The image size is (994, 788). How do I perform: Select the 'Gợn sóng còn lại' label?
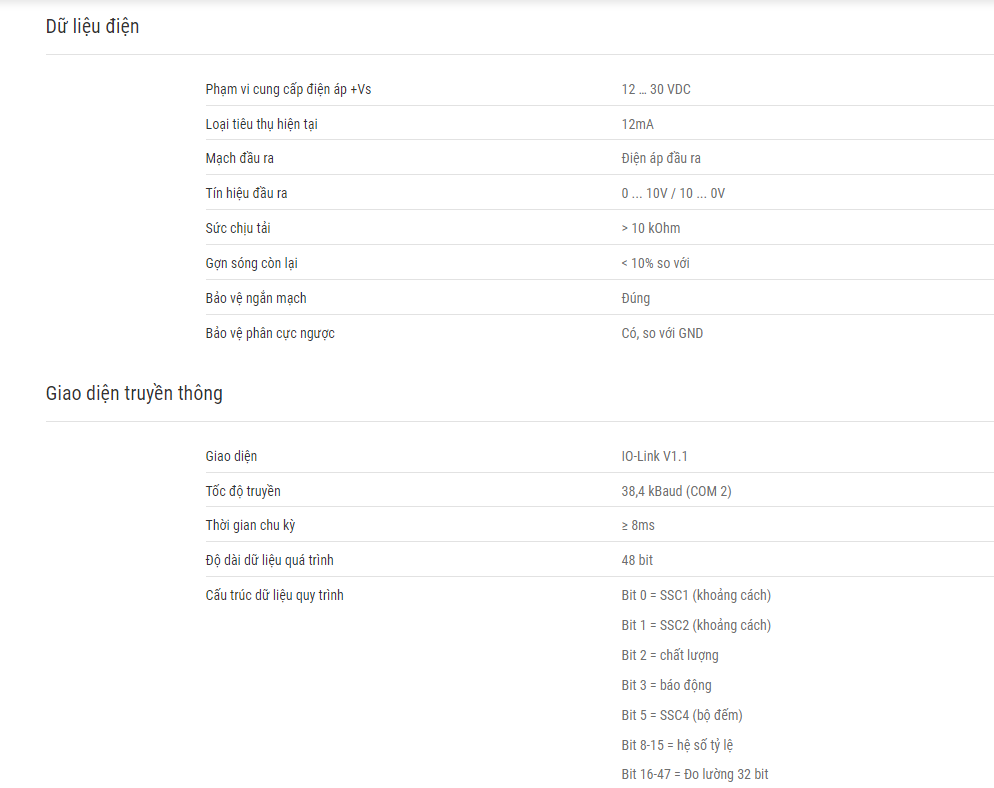click(252, 263)
